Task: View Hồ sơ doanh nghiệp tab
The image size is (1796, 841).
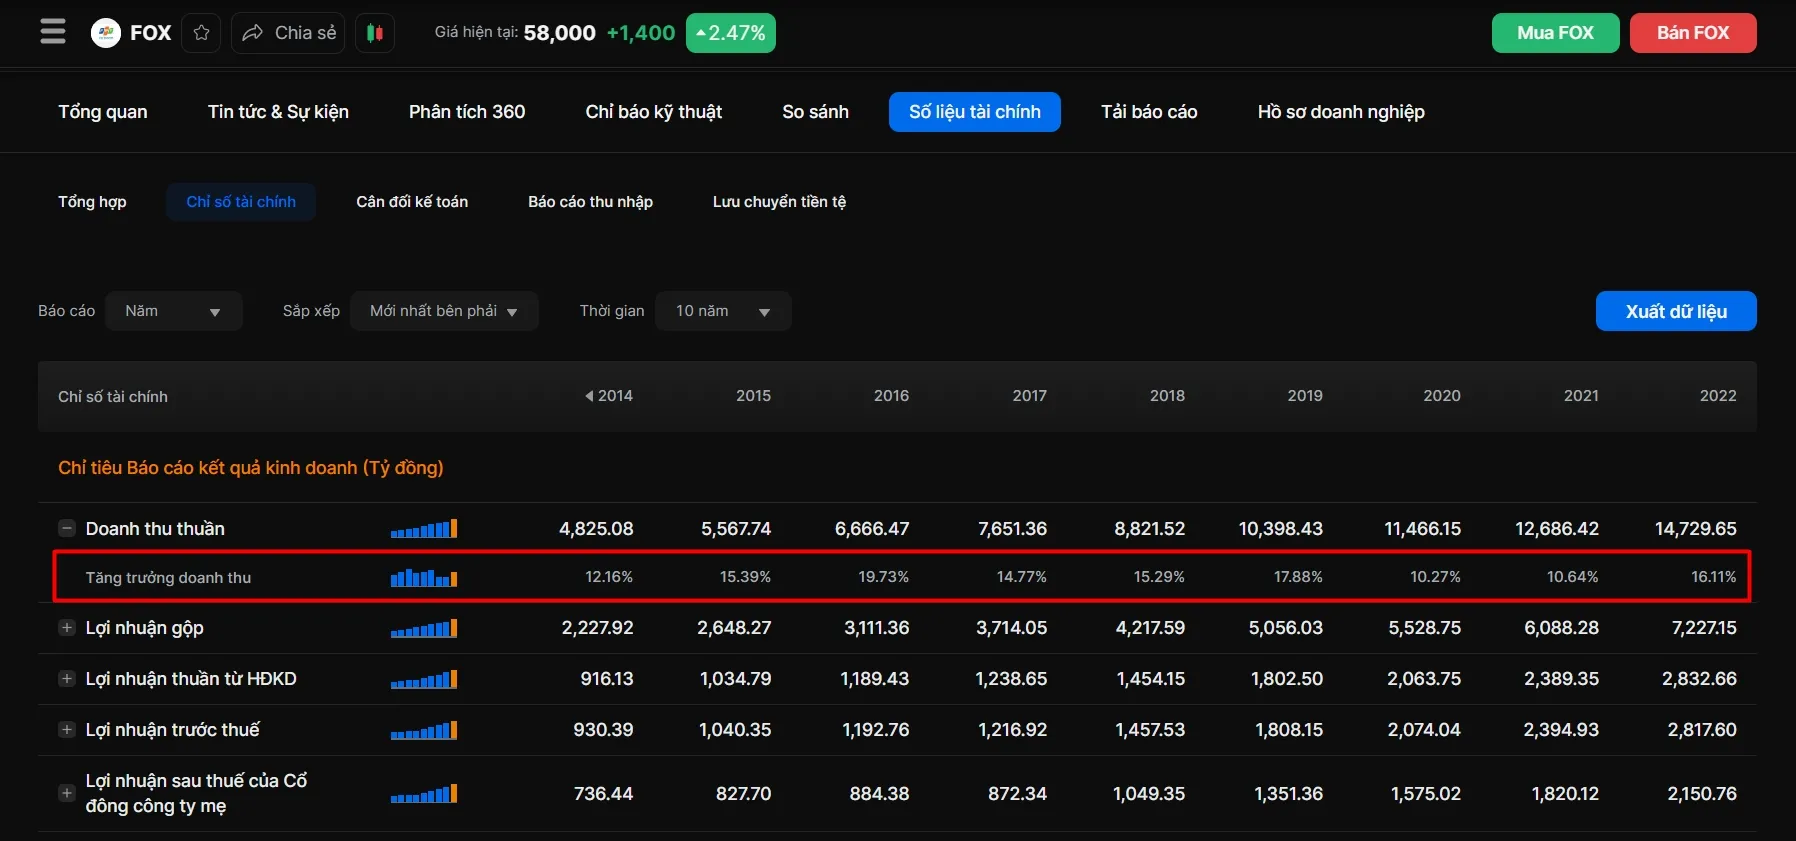Action: [1341, 112]
